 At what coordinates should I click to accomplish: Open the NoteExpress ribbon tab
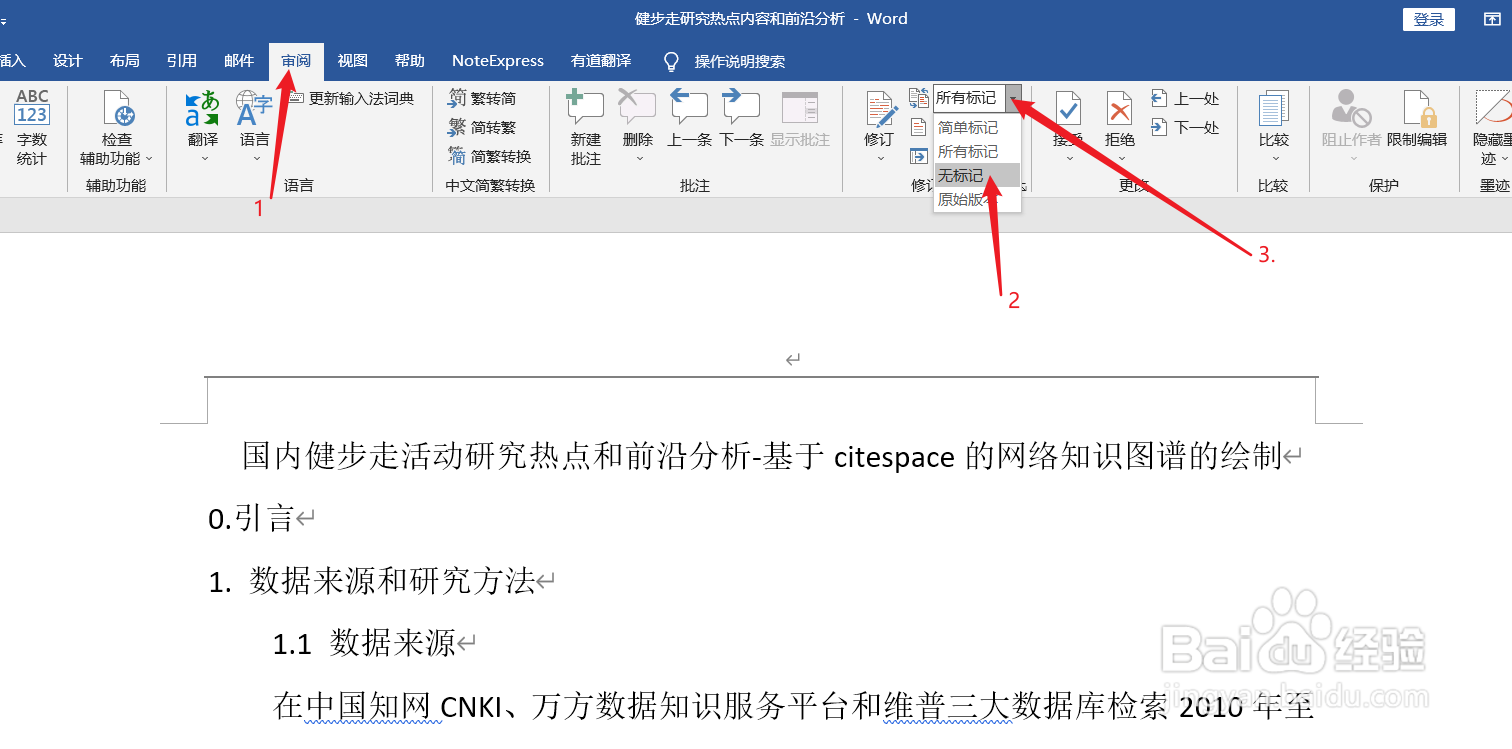click(x=497, y=60)
